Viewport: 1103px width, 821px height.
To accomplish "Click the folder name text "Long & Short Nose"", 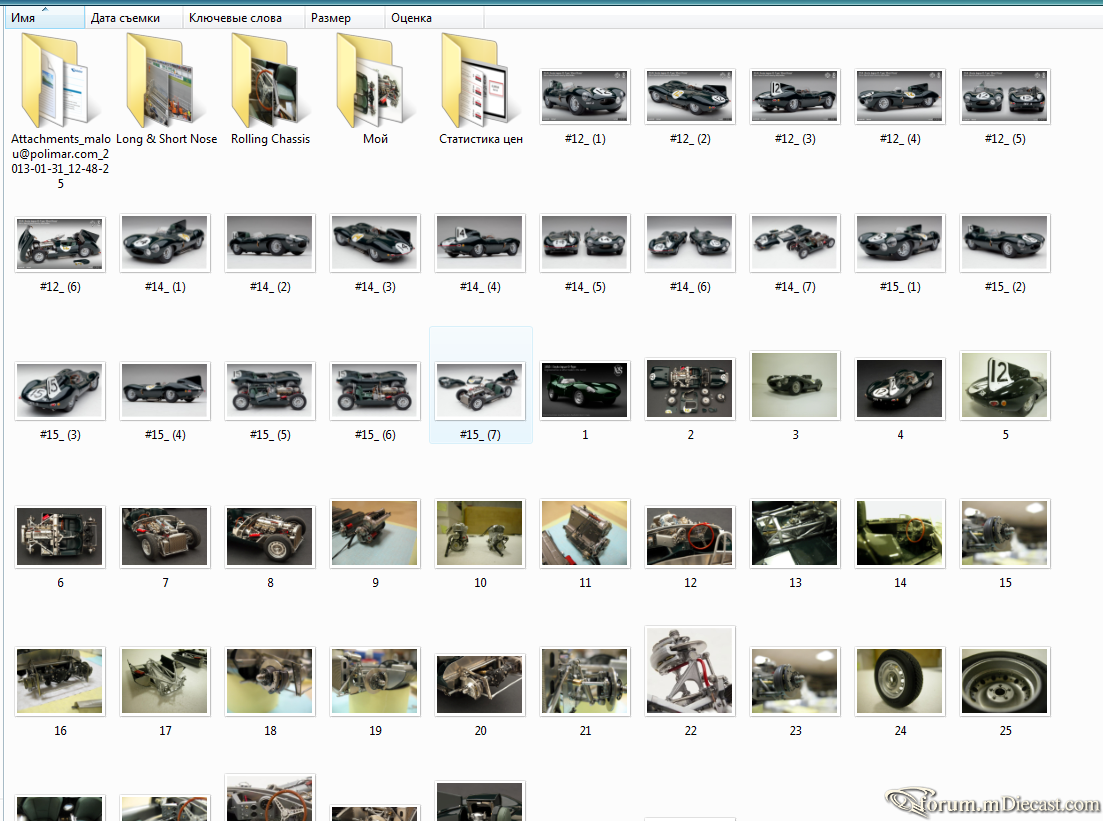I will (166, 139).
